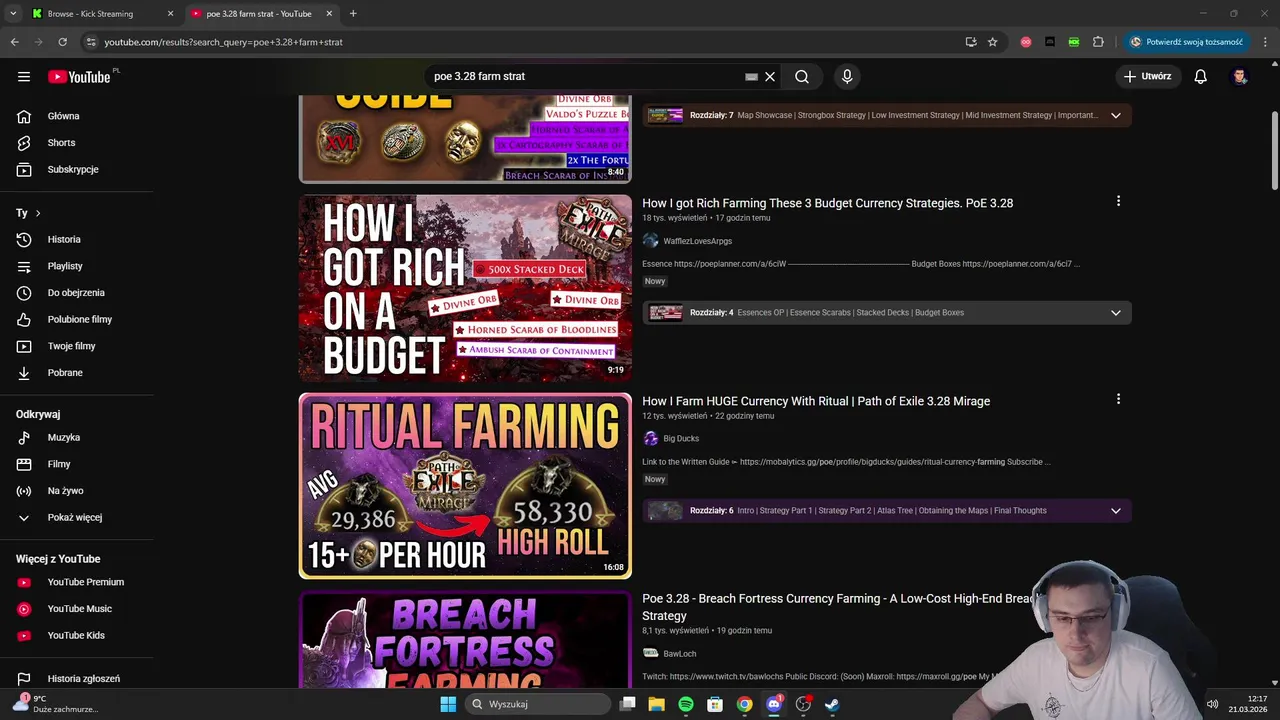Open YouTube Kids link
This screenshot has width=1280, height=720.
point(76,635)
